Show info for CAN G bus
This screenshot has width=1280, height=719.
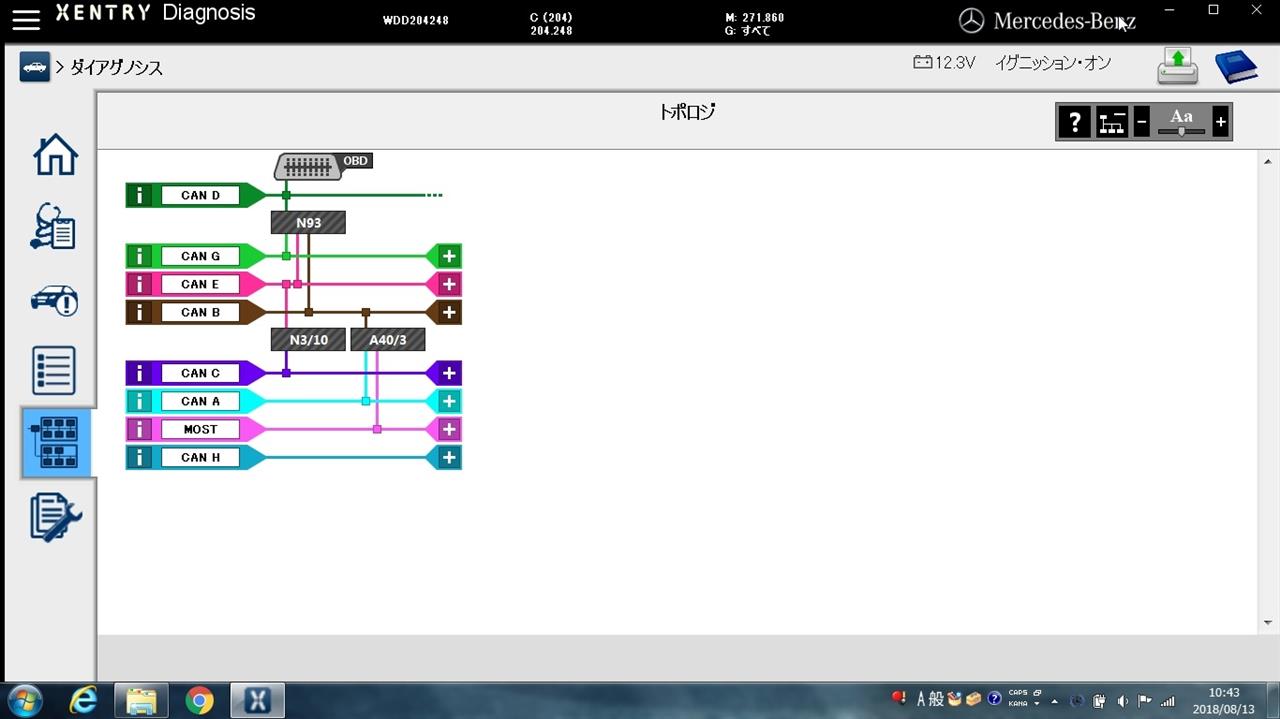[x=139, y=256]
